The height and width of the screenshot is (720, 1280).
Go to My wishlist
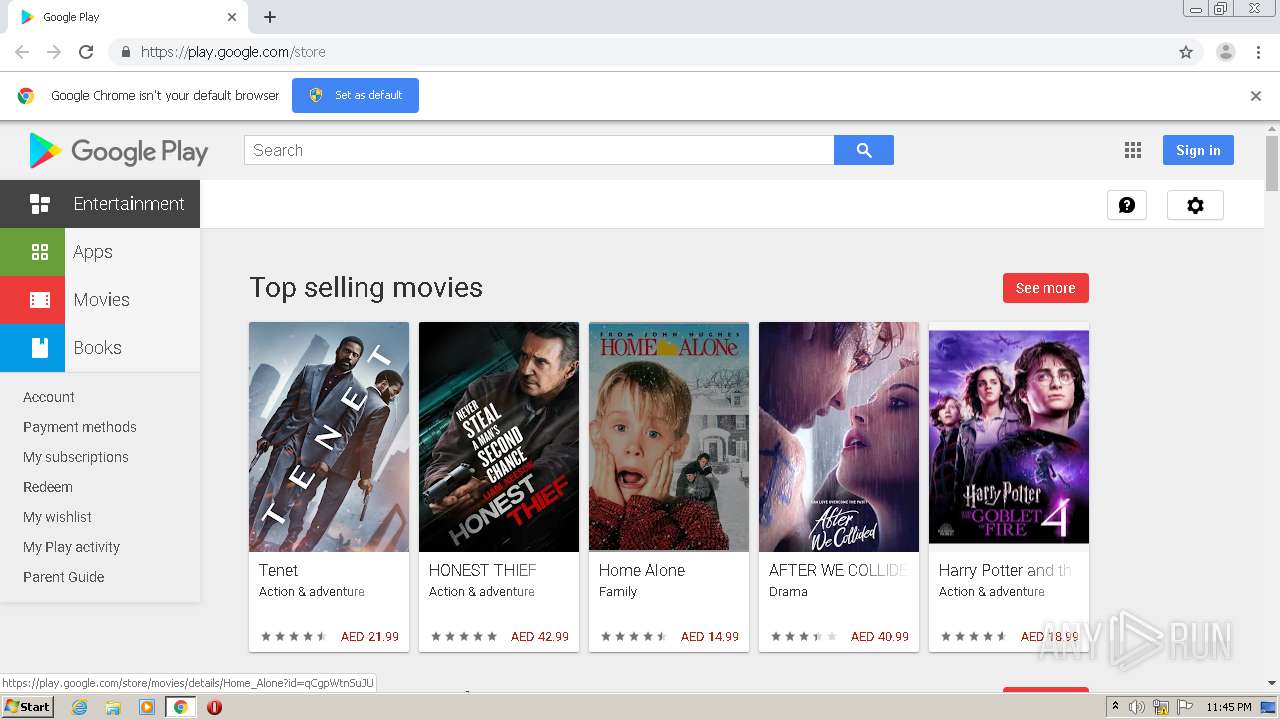point(57,517)
